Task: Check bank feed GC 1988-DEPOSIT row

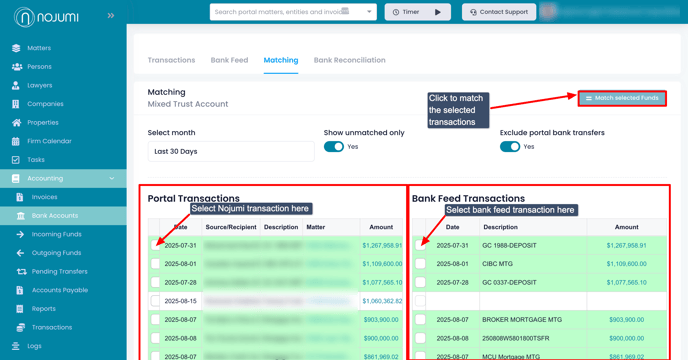Action: tap(420, 245)
